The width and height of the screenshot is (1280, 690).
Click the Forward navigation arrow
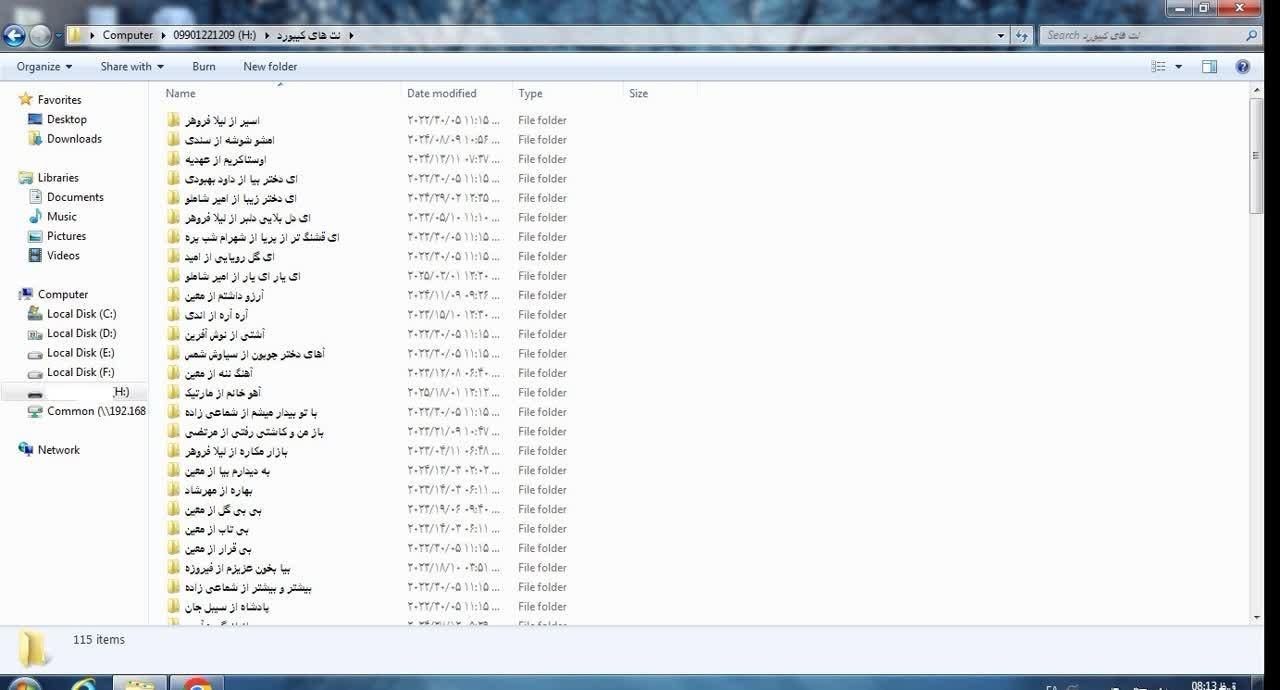[x=41, y=36]
